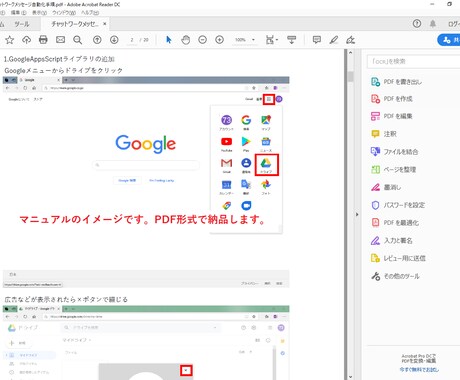Print the document using the printer icon
460x380 pixels.
(43, 40)
